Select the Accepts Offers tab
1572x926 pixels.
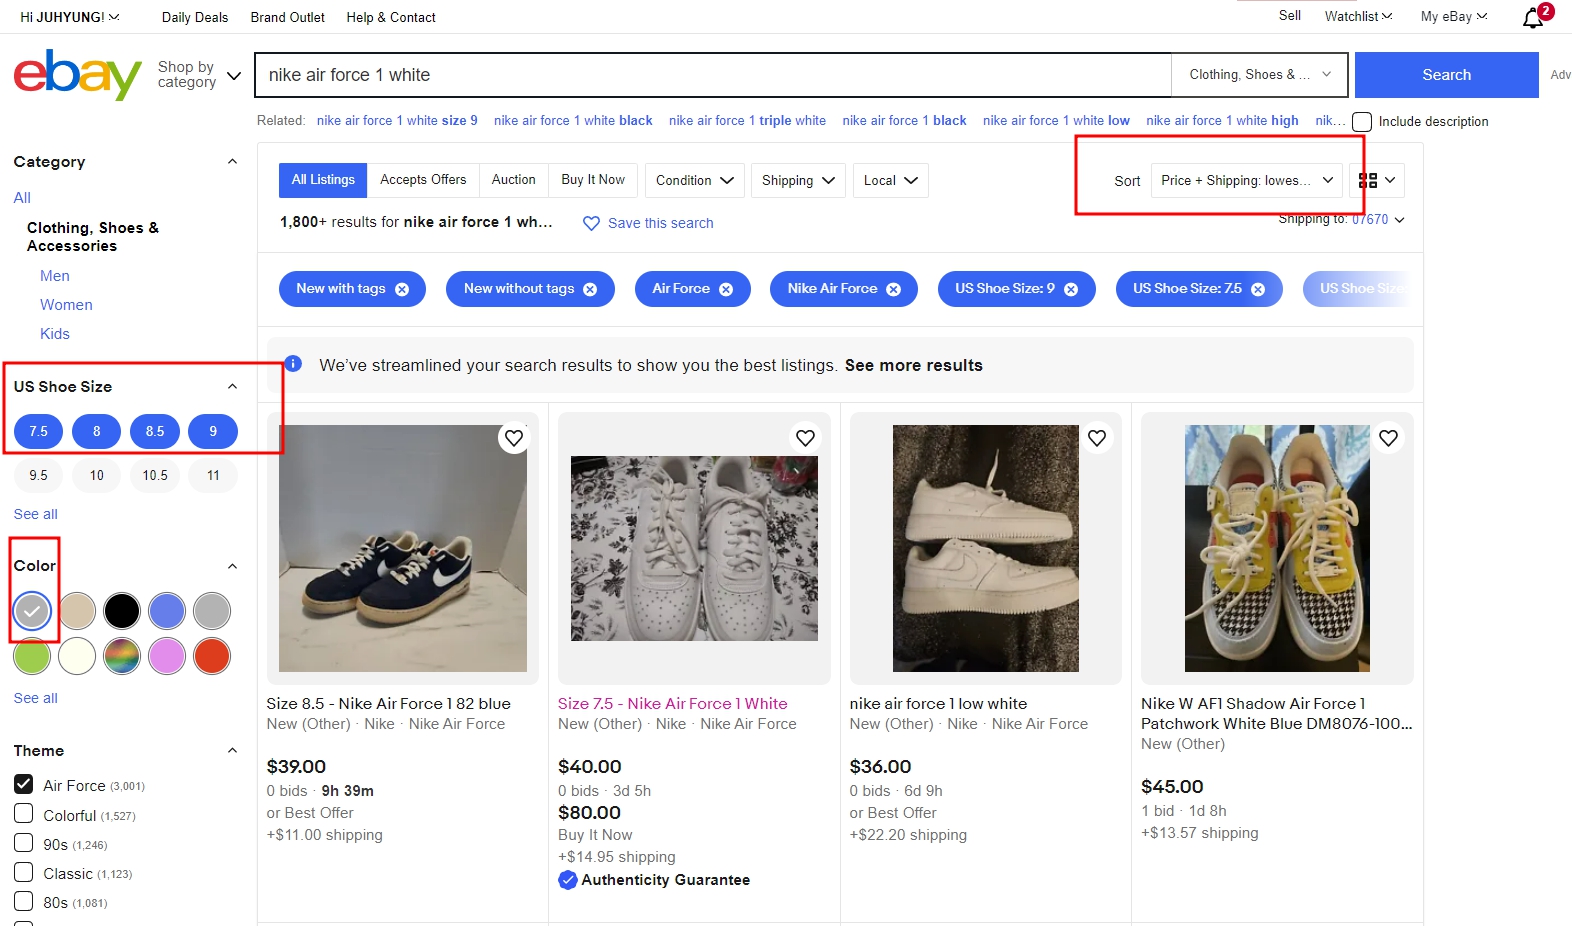423,180
